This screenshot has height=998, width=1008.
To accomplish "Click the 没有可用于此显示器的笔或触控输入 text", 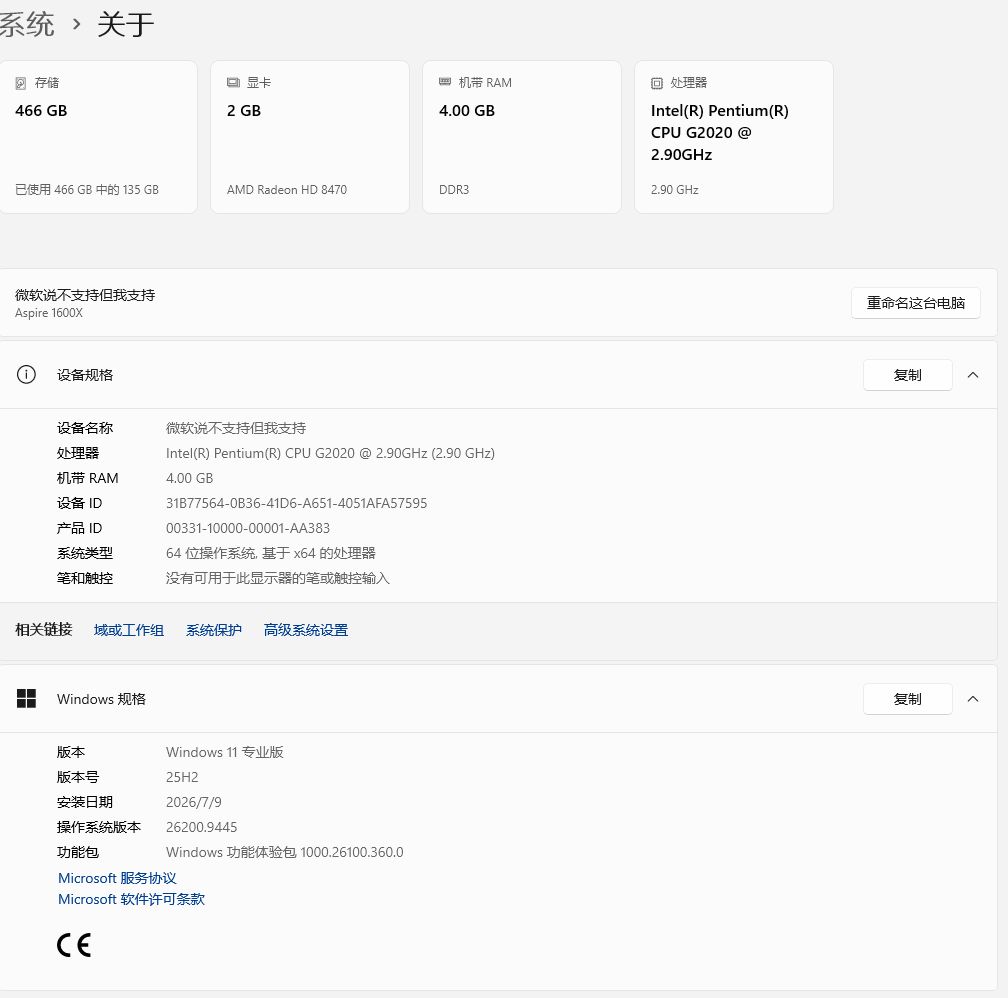I will click(278, 578).
